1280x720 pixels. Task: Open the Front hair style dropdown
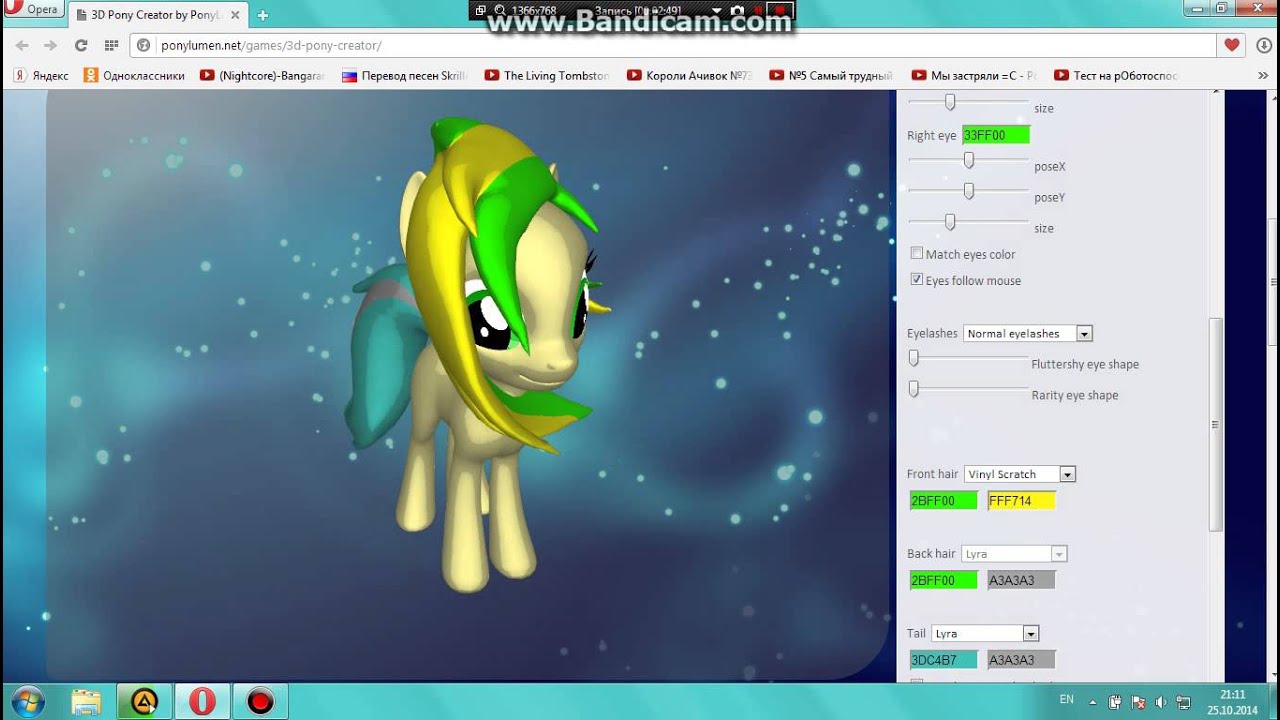(1019, 474)
